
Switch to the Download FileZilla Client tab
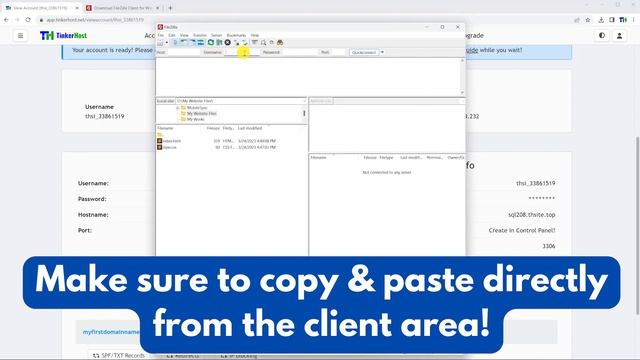click(122, 8)
